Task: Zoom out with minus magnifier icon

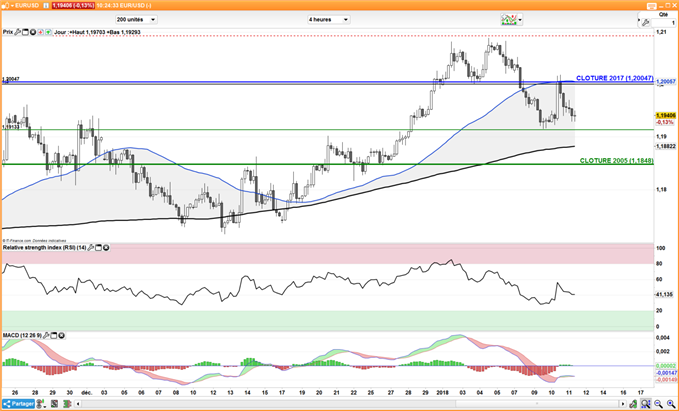Action: [x=658, y=404]
